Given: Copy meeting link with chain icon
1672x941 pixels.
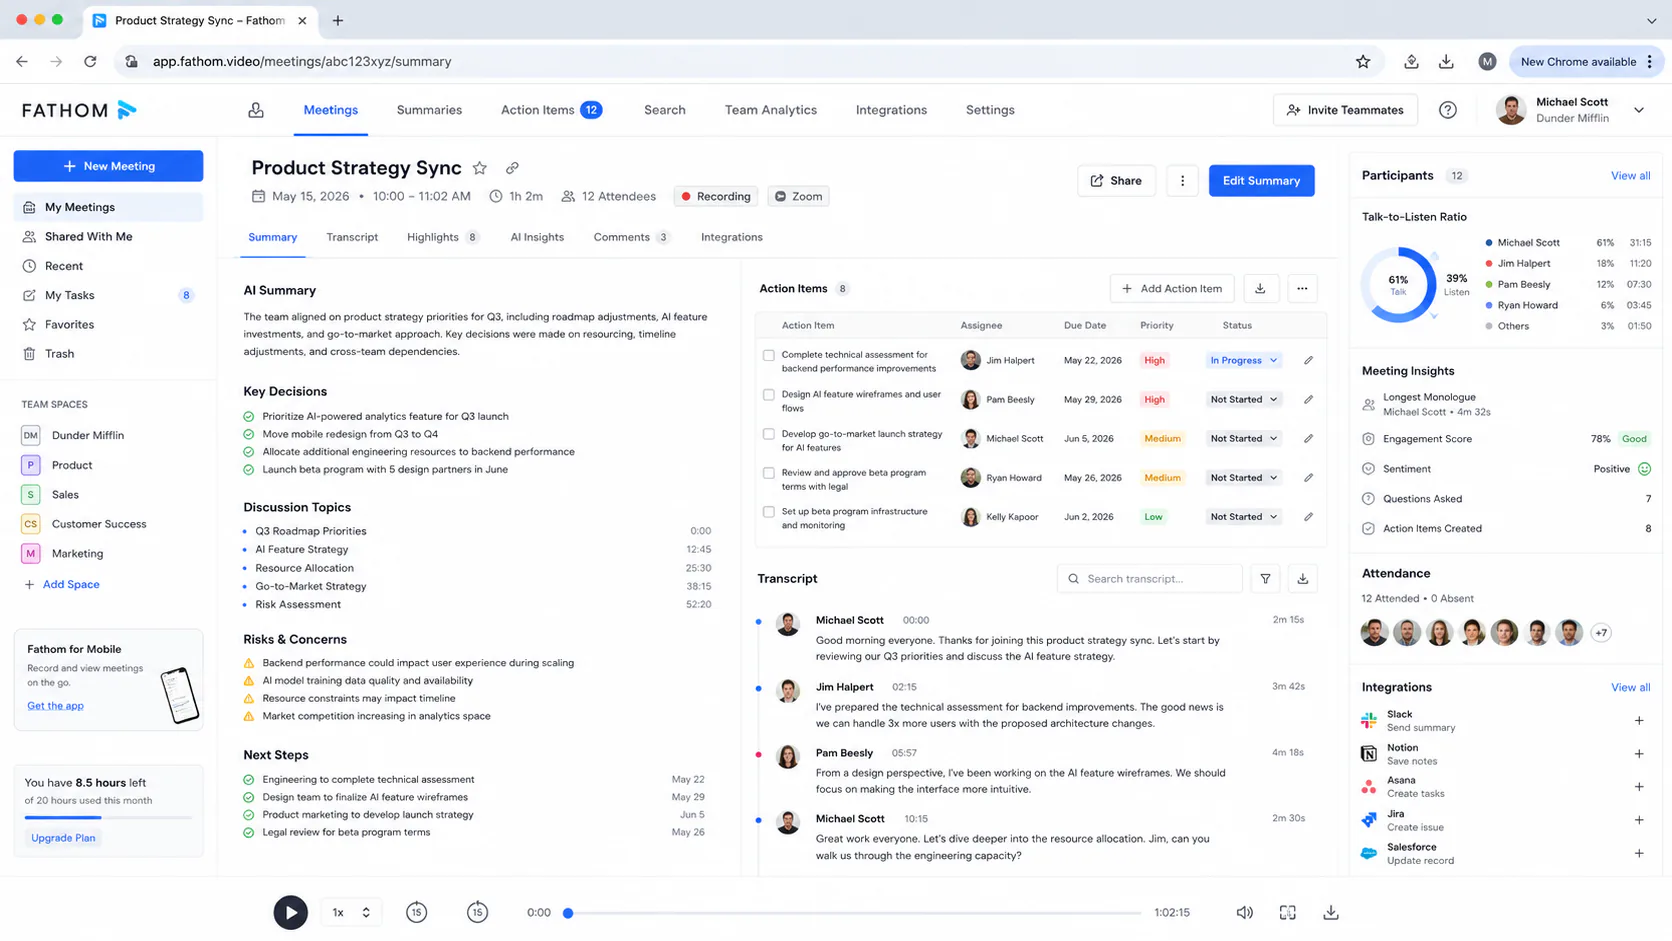Looking at the screenshot, I should click(x=512, y=168).
